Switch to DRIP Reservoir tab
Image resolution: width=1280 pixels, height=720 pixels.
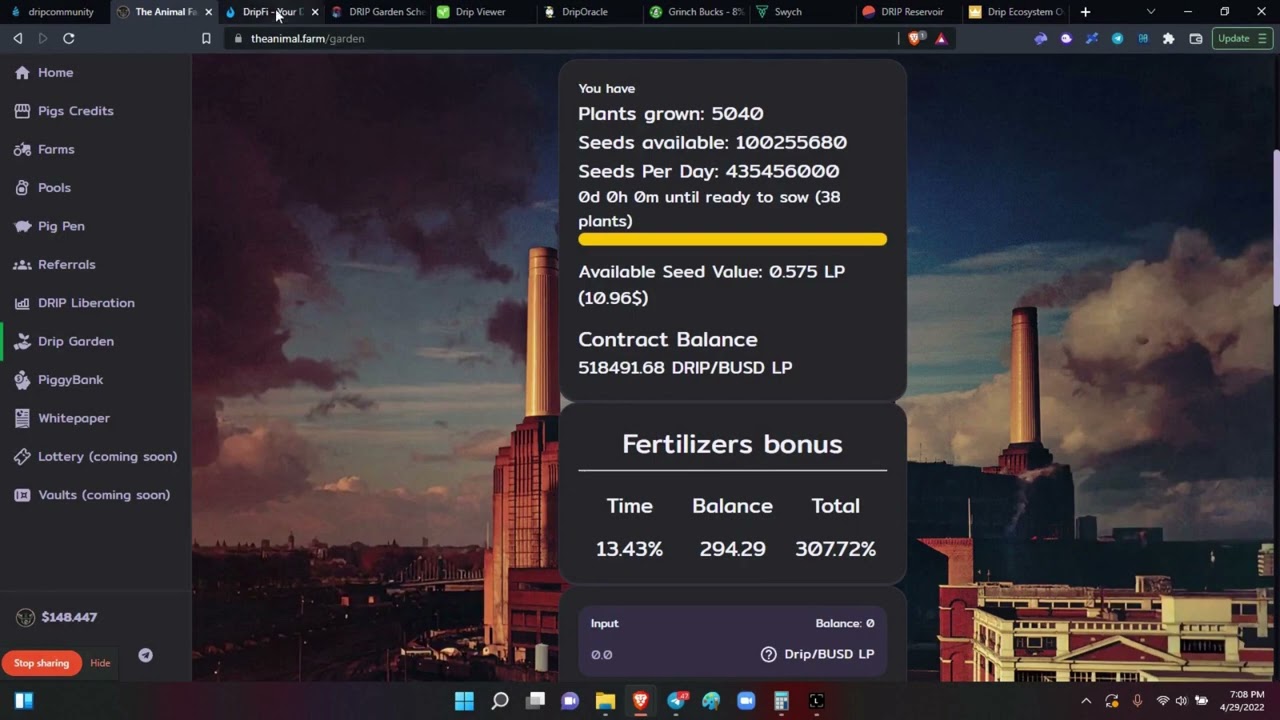point(908,12)
